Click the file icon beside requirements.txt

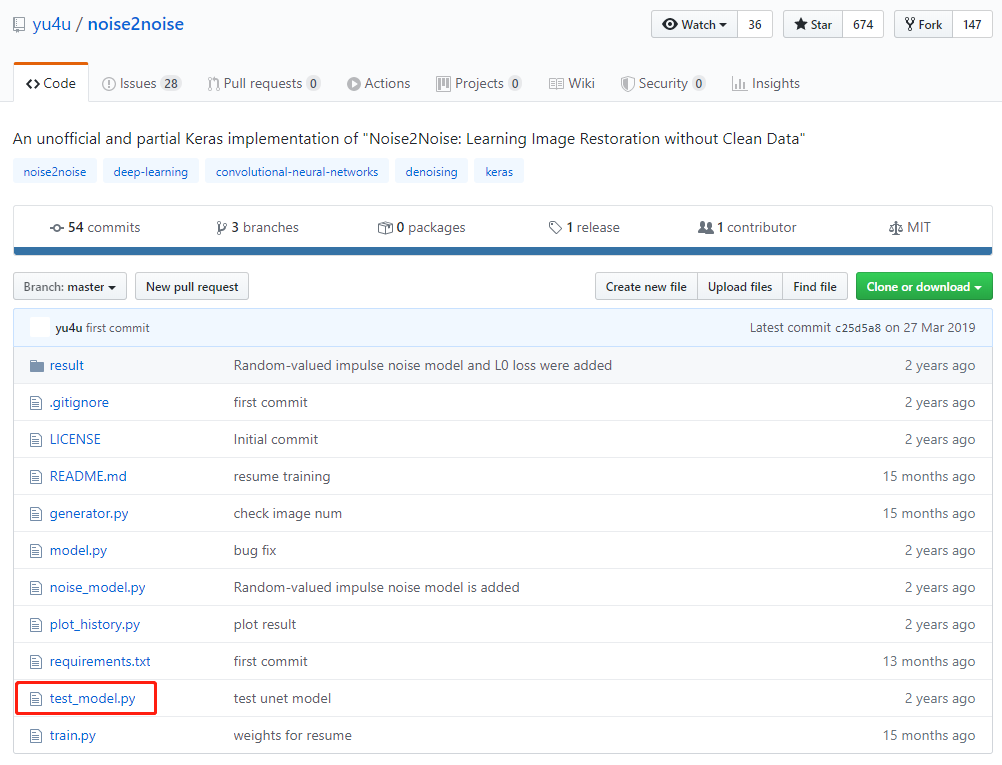pyautogui.click(x=36, y=662)
